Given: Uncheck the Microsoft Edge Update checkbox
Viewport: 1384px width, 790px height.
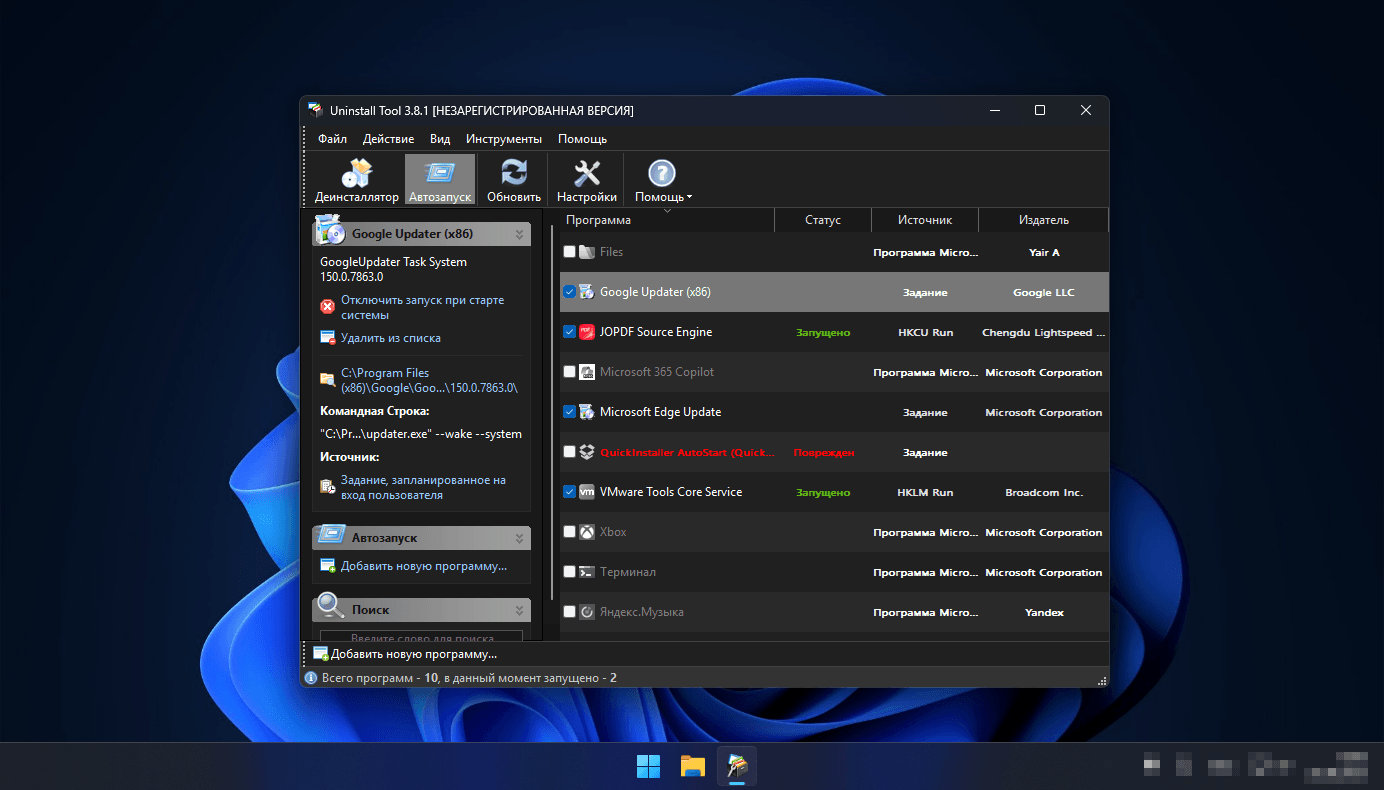Looking at the screenshot, I should tap(569, 412).
